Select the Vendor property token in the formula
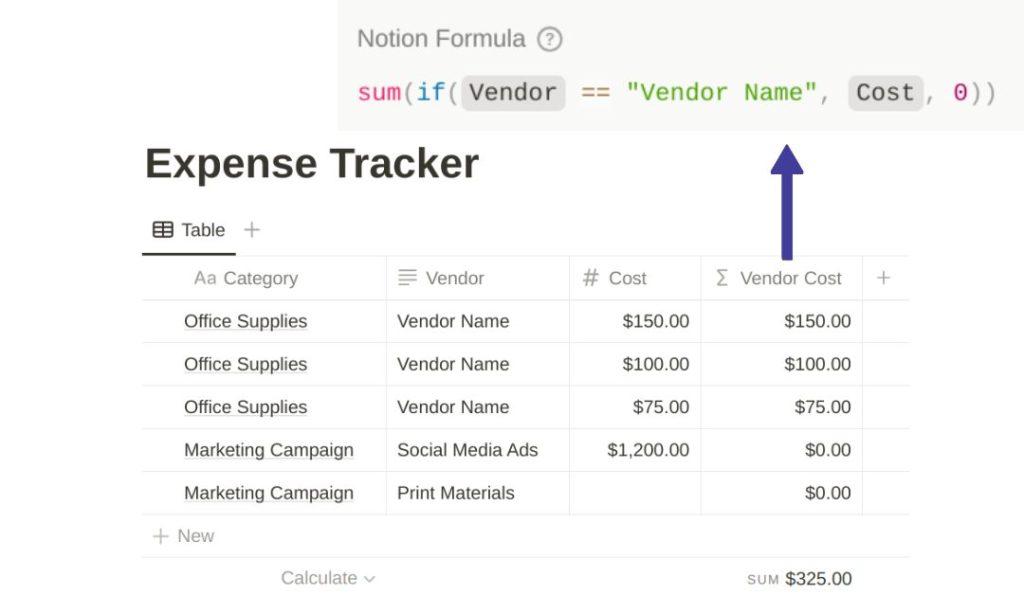1024x614 pixels. click(x=512, y=92)
